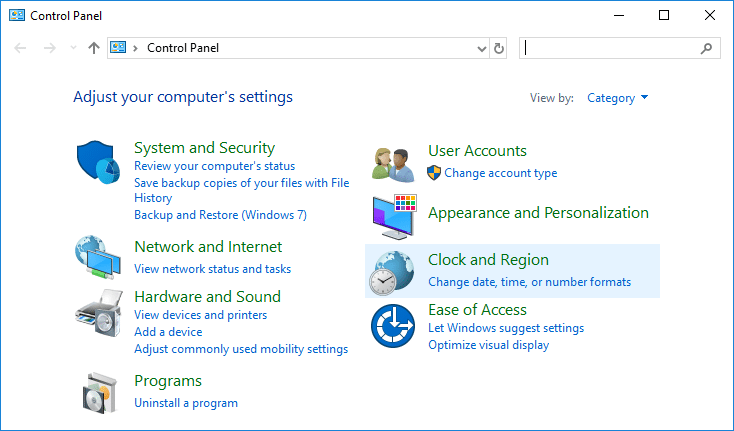Image resolution: width=734 pixels, height=431 pixels.
Task: Click the Network and Internet globe icon
Action: click(98, 258)
